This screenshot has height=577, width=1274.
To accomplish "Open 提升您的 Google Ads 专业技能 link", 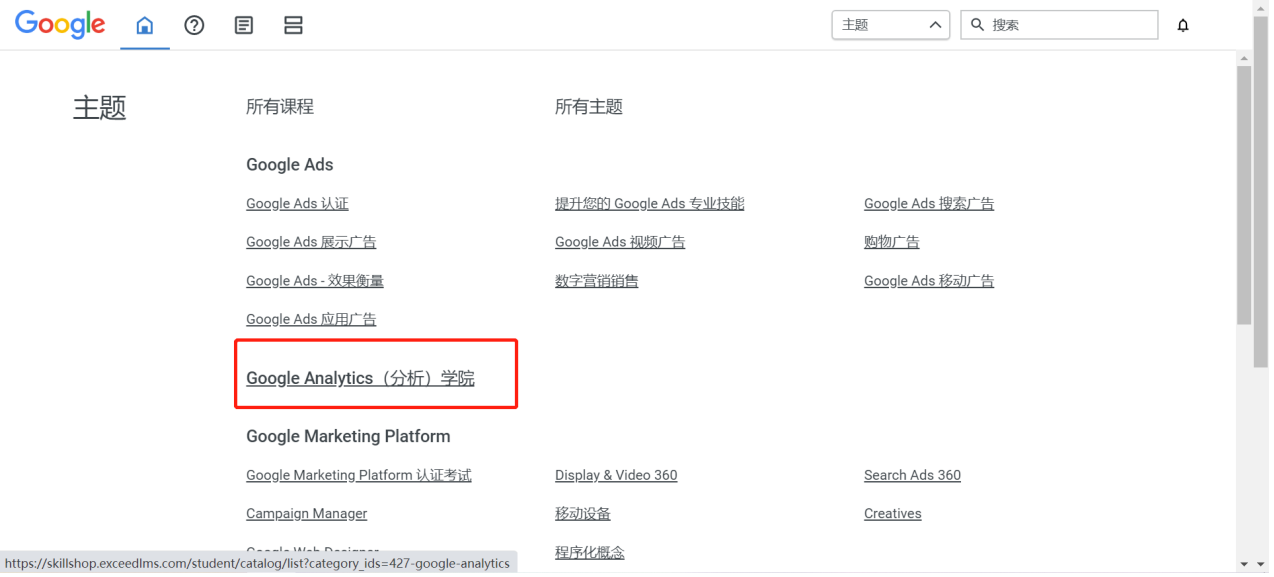I will [650, 204].
